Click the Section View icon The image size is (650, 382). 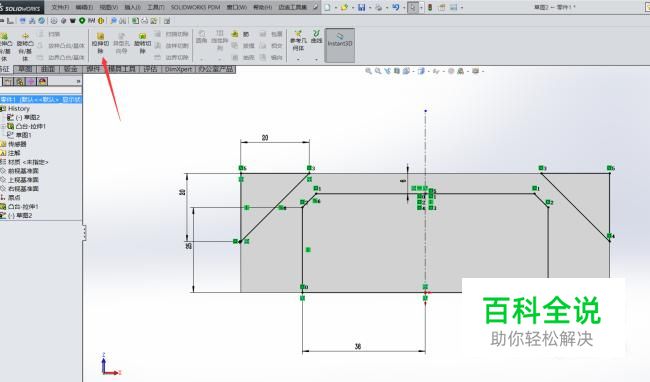pyautogui.click(x=397, y=71)
